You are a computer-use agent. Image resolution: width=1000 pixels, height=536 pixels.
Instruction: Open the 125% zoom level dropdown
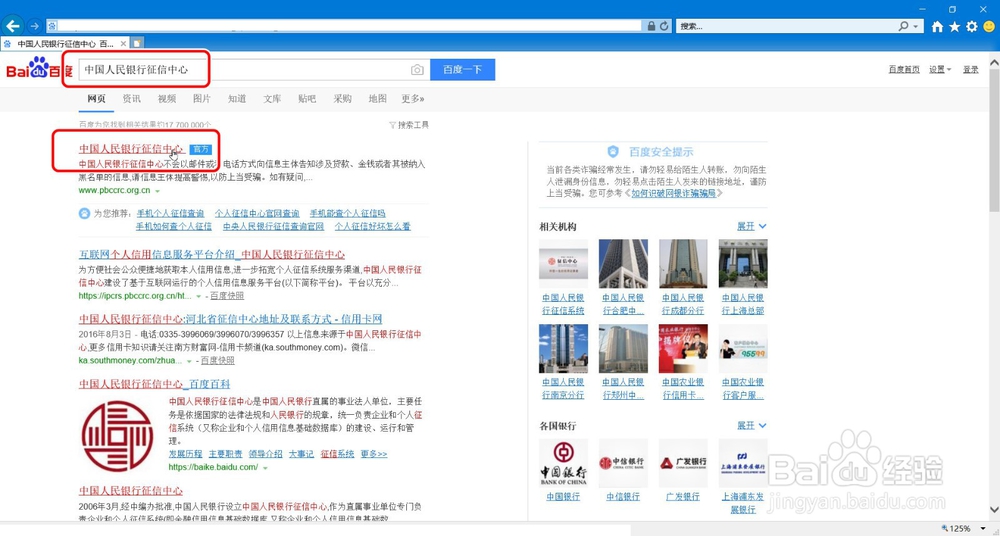[x=983, y=529]
